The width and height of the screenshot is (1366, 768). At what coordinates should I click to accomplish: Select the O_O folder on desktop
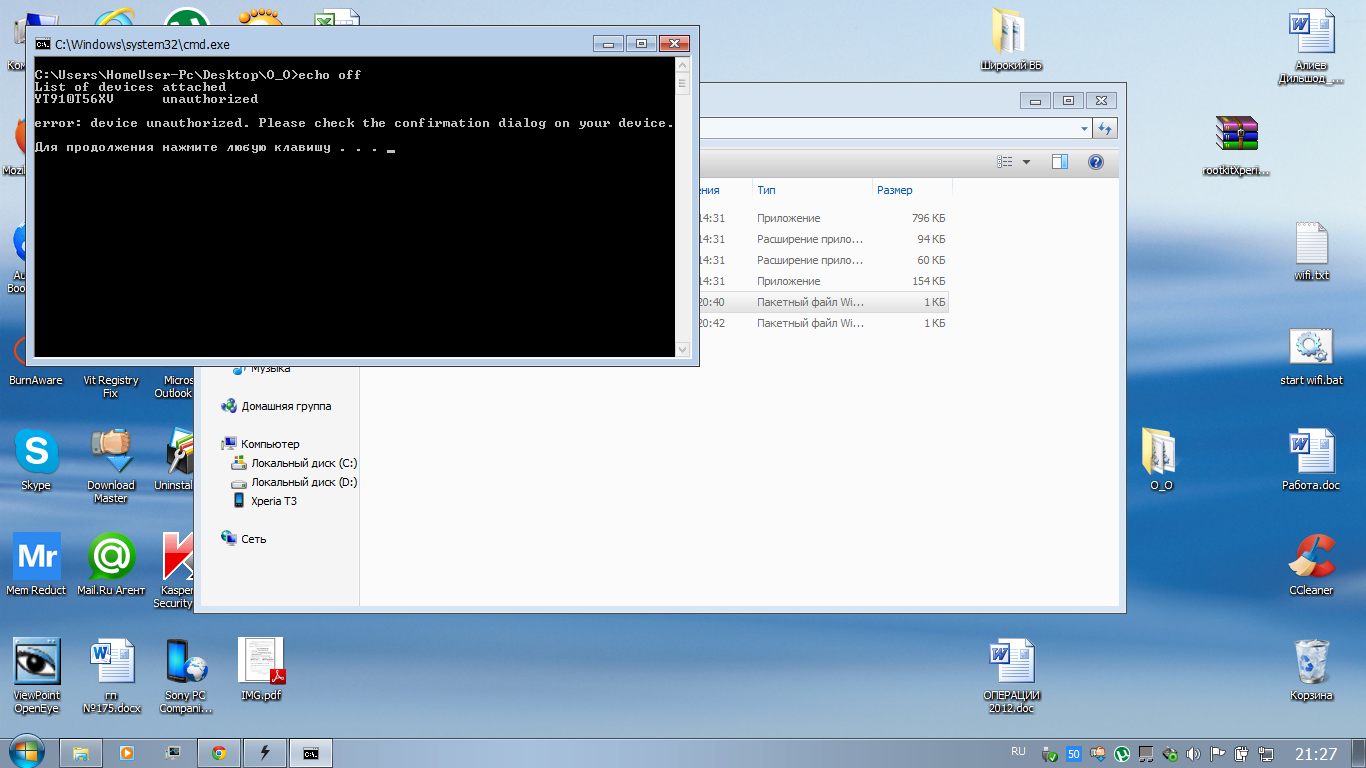[1160, 453]
